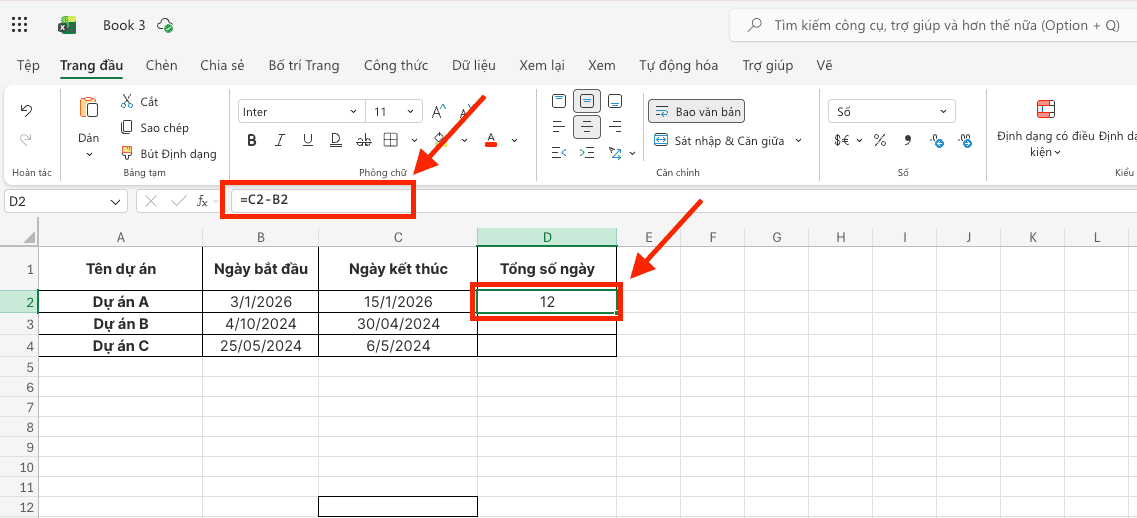Screen dimensions: 1137x518
Task: Toggle Italic formatting
Action: 280,140
